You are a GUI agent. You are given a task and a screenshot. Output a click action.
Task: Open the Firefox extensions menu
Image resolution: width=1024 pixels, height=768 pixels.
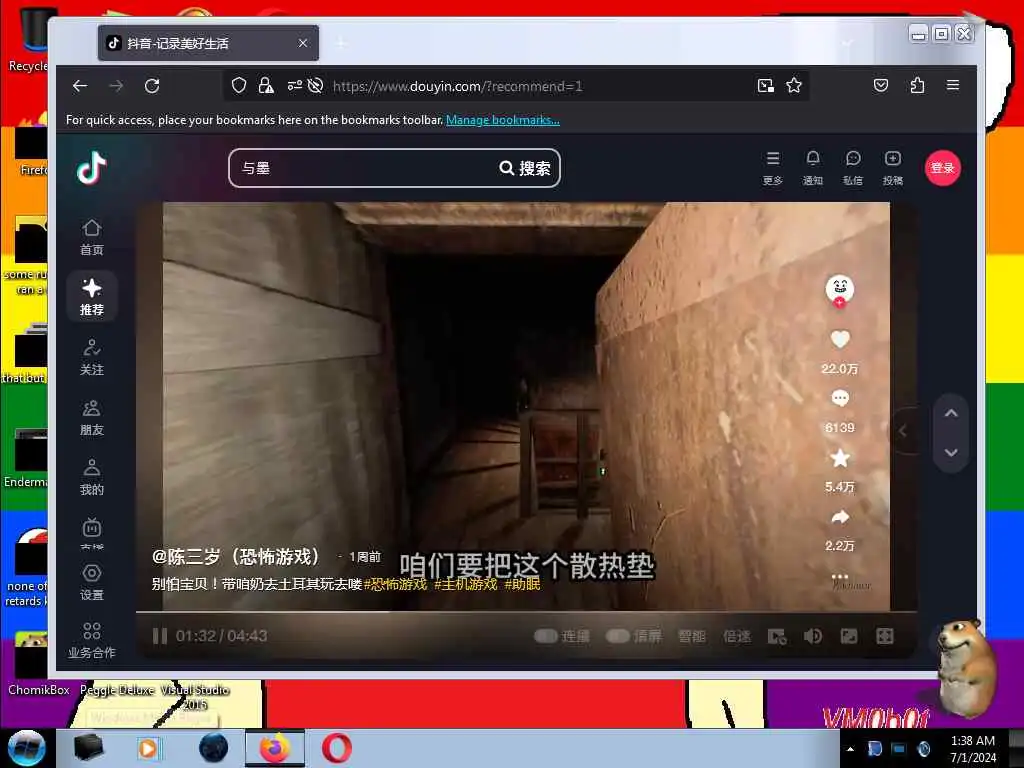pyautogui.click(x=917, y=86)
